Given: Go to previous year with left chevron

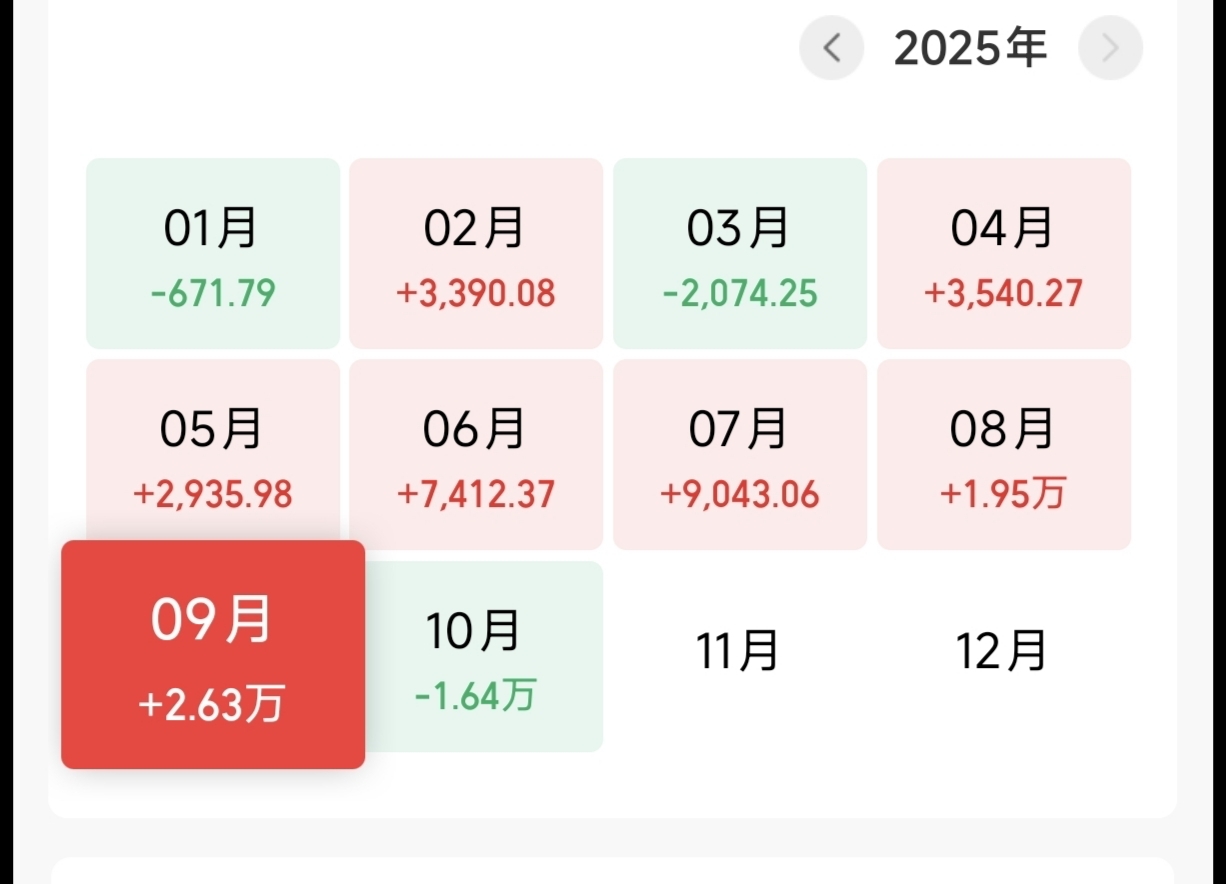Looking at the screenshot, I should pyautogui.click(x=831, y=47).
